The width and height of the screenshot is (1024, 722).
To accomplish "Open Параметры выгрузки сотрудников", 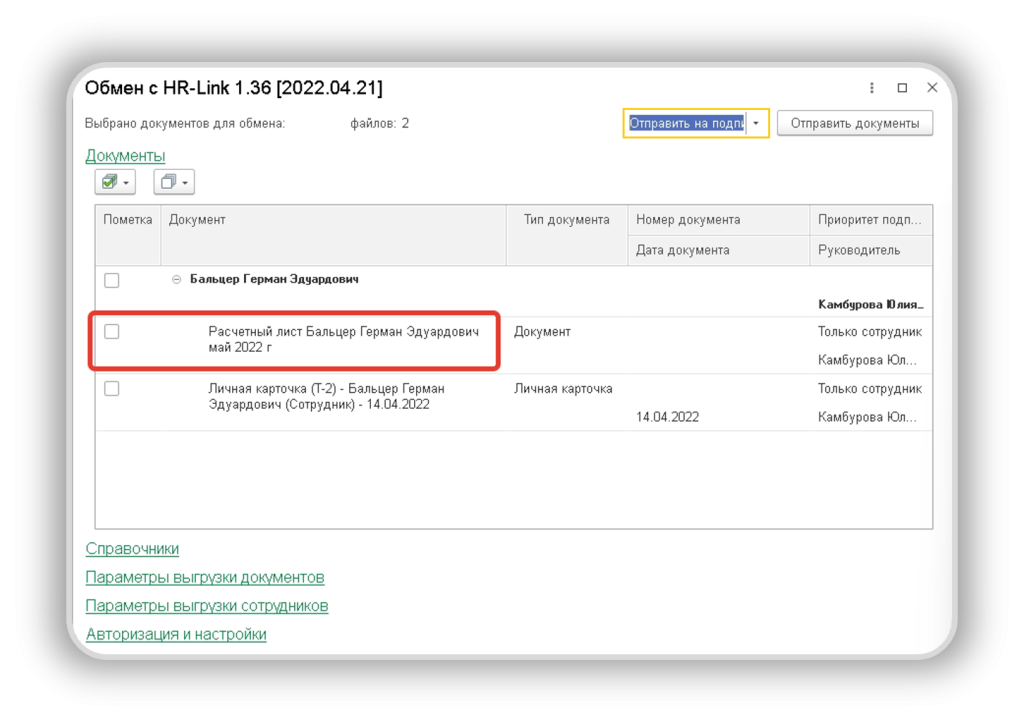I will pos(207,606).
